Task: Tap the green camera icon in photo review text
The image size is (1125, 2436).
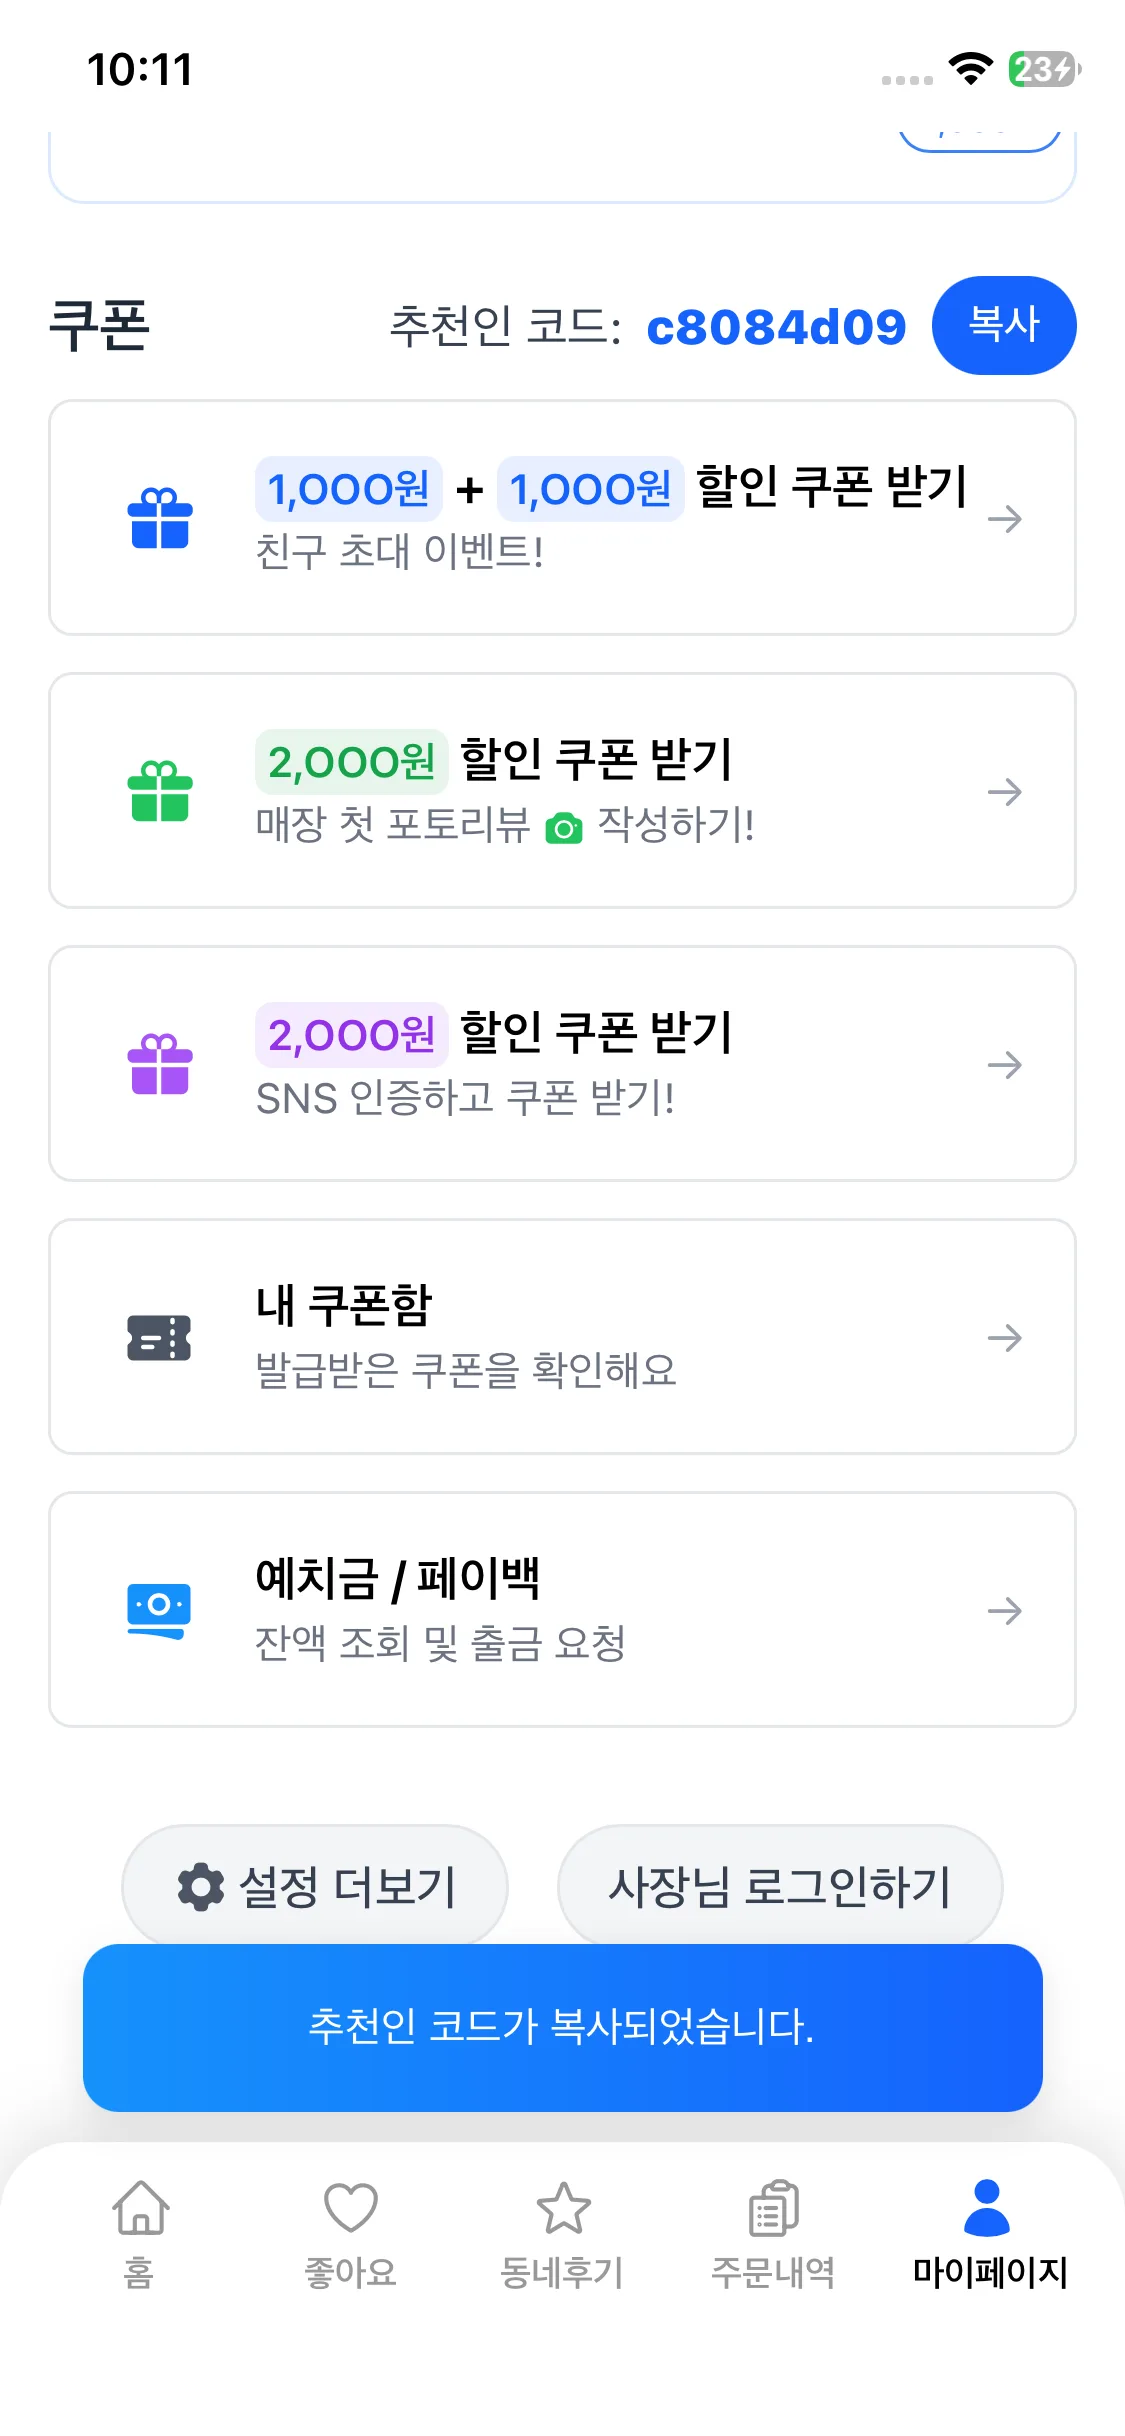Action: (x=564, y=828)
